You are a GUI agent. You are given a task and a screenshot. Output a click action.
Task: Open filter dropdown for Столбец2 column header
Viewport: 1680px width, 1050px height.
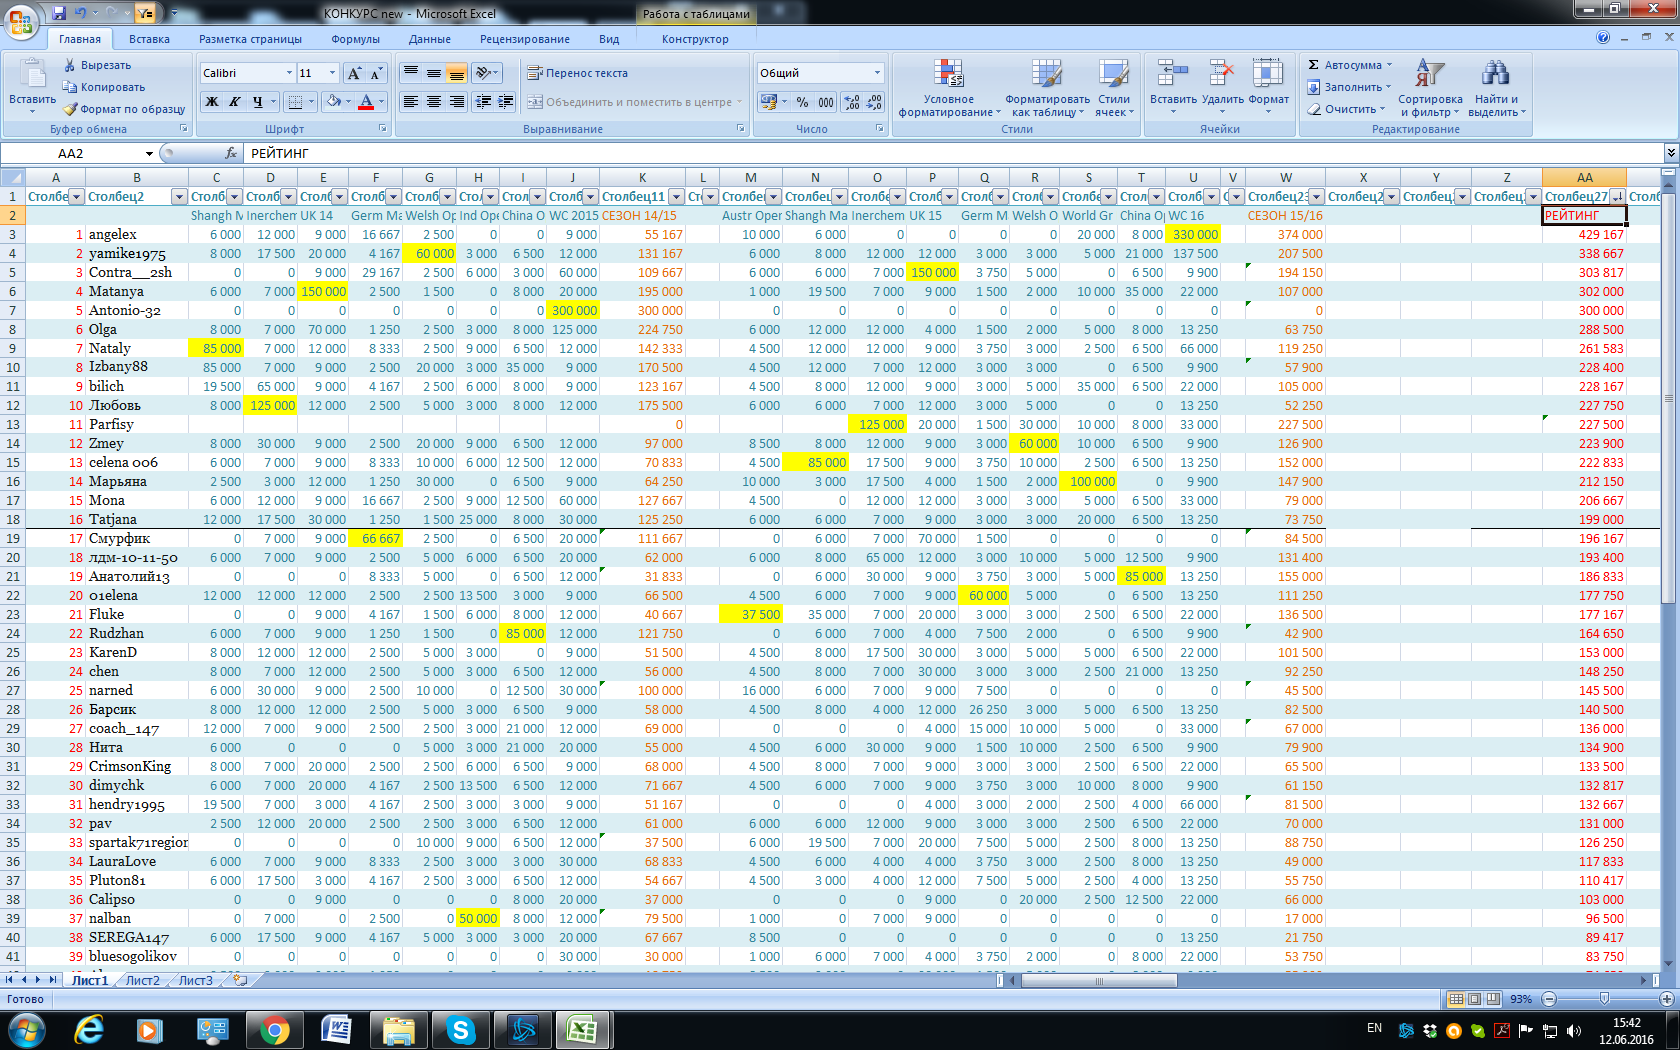tap(179, 197)
